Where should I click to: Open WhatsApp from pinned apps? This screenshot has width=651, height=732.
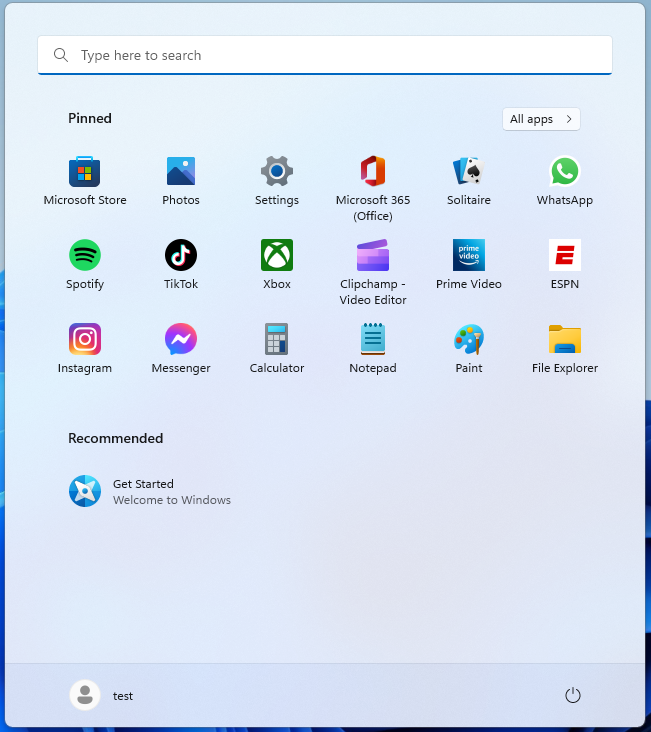tap(565, 181)
